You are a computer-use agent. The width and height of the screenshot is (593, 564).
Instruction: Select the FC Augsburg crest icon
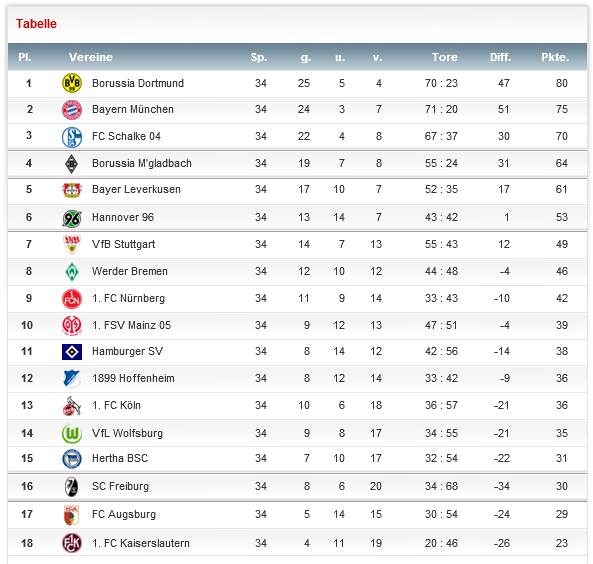[72, 515]
